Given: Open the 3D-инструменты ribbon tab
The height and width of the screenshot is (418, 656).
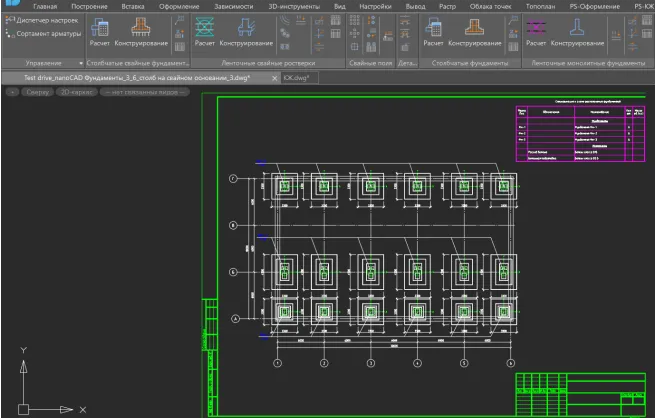Looking at the screenshot, I should coord(293,6).
